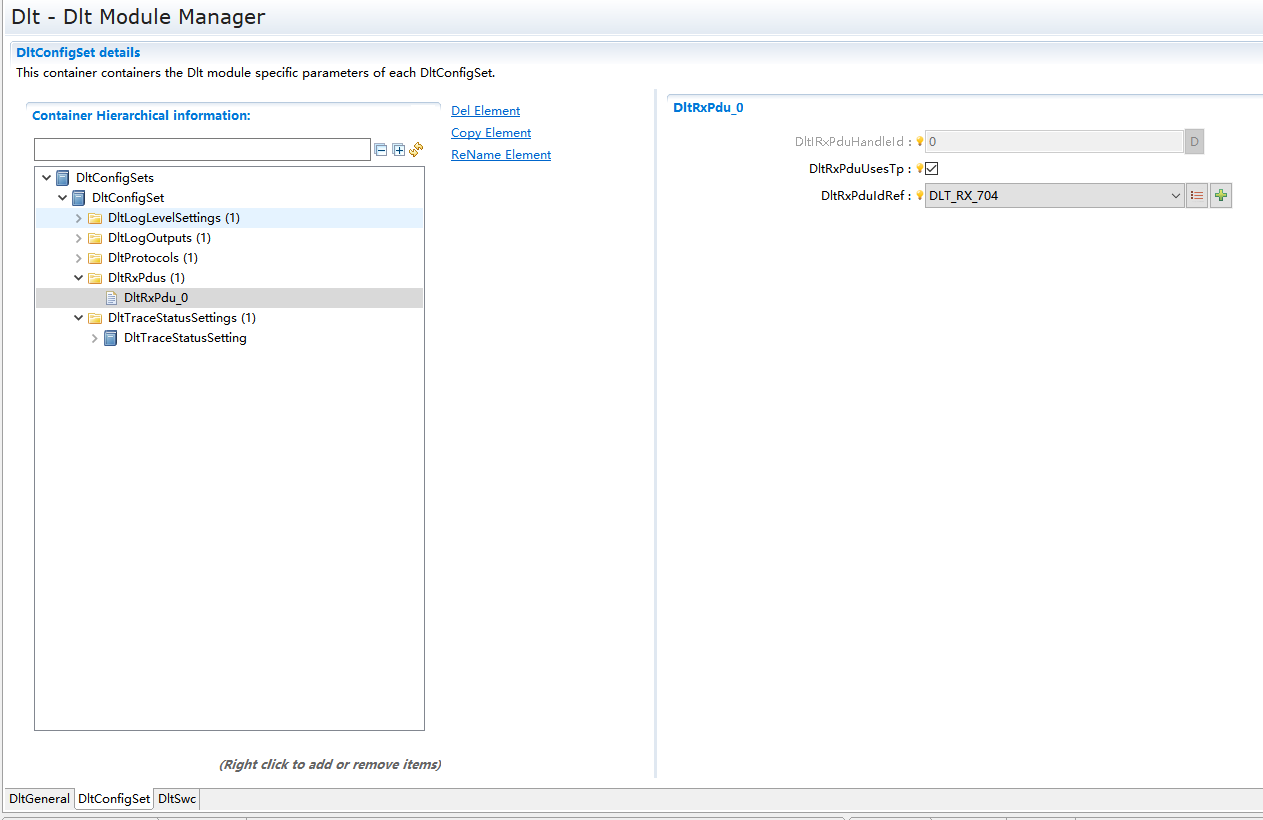Click the ReName Element link

click(500, 155)
